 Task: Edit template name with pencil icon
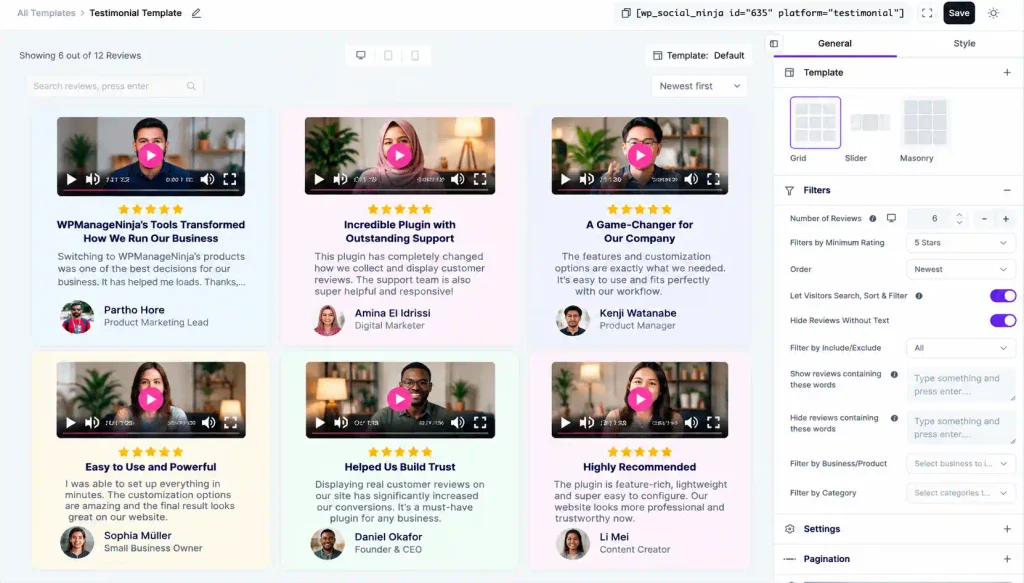196,13
